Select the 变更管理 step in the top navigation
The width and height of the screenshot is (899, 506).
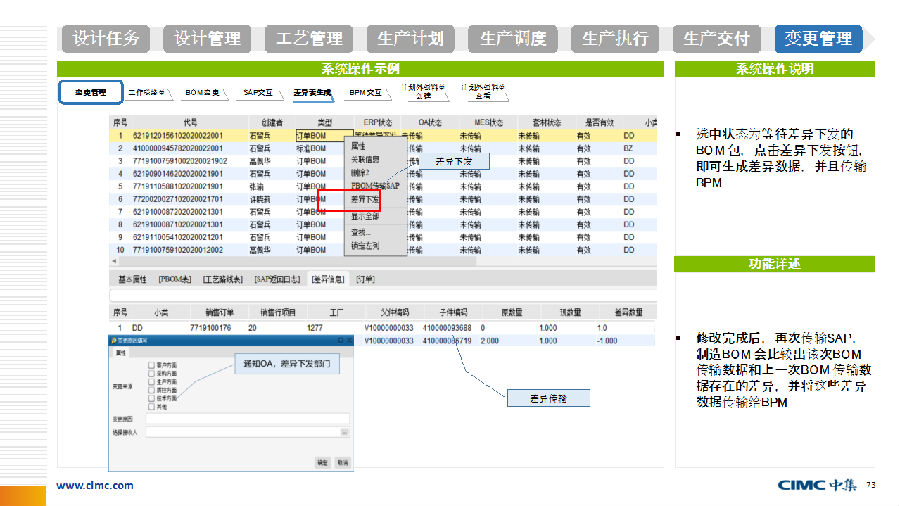pos(818,39)
